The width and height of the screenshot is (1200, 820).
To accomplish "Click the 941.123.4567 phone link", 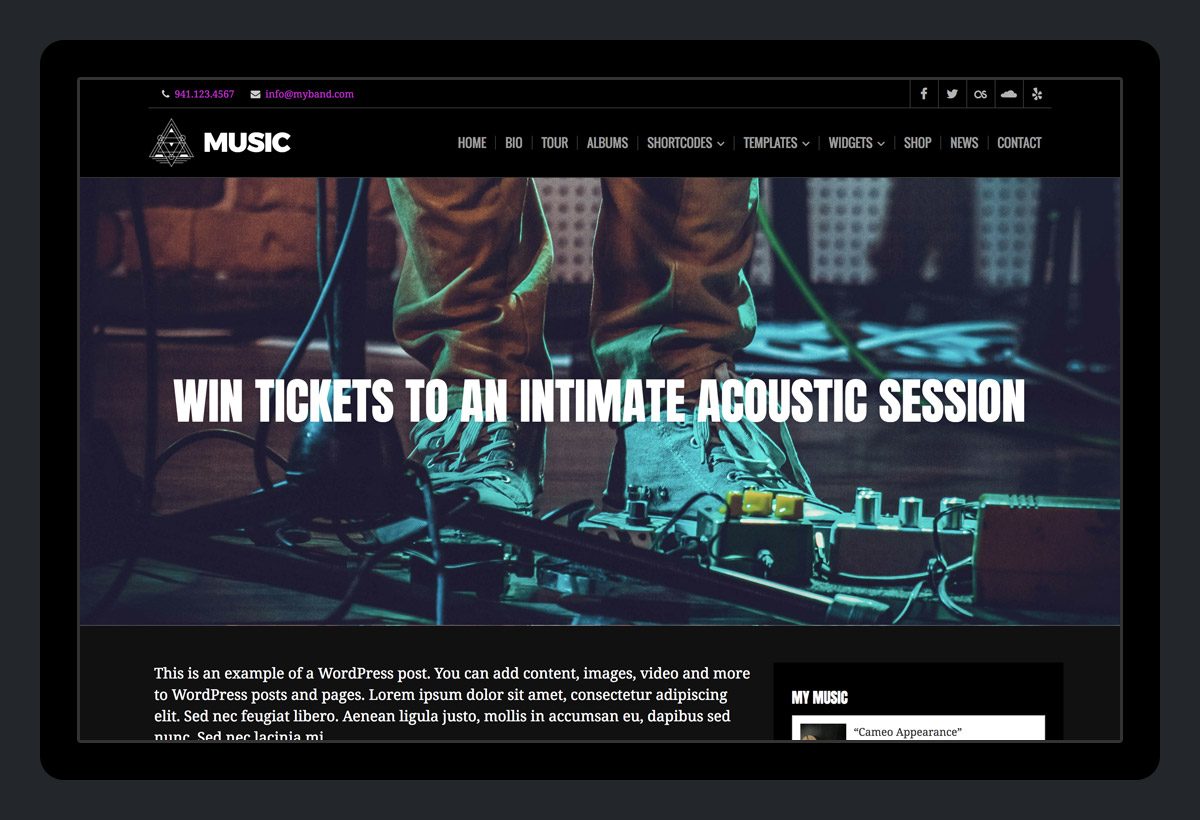I will coord(204,94).
